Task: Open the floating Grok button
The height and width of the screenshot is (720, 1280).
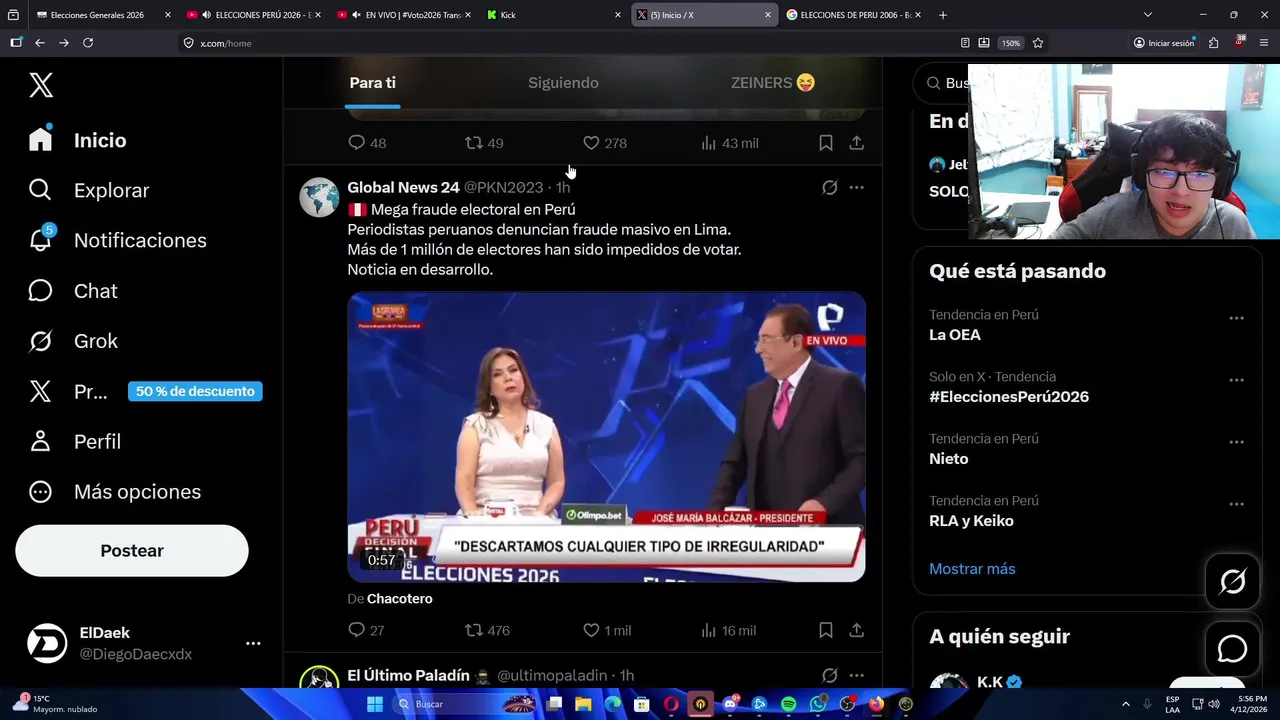Action: 1232,581
